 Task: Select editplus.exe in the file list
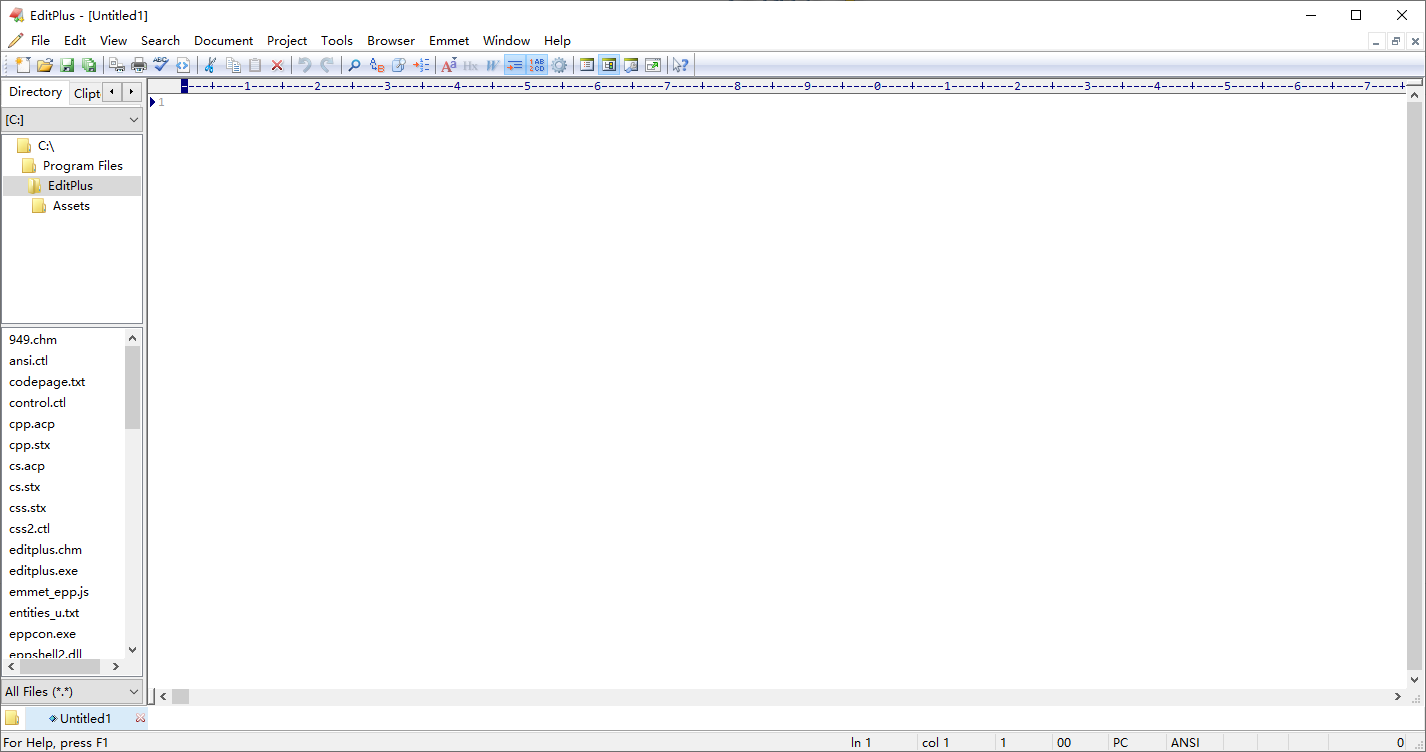[43, 571]
